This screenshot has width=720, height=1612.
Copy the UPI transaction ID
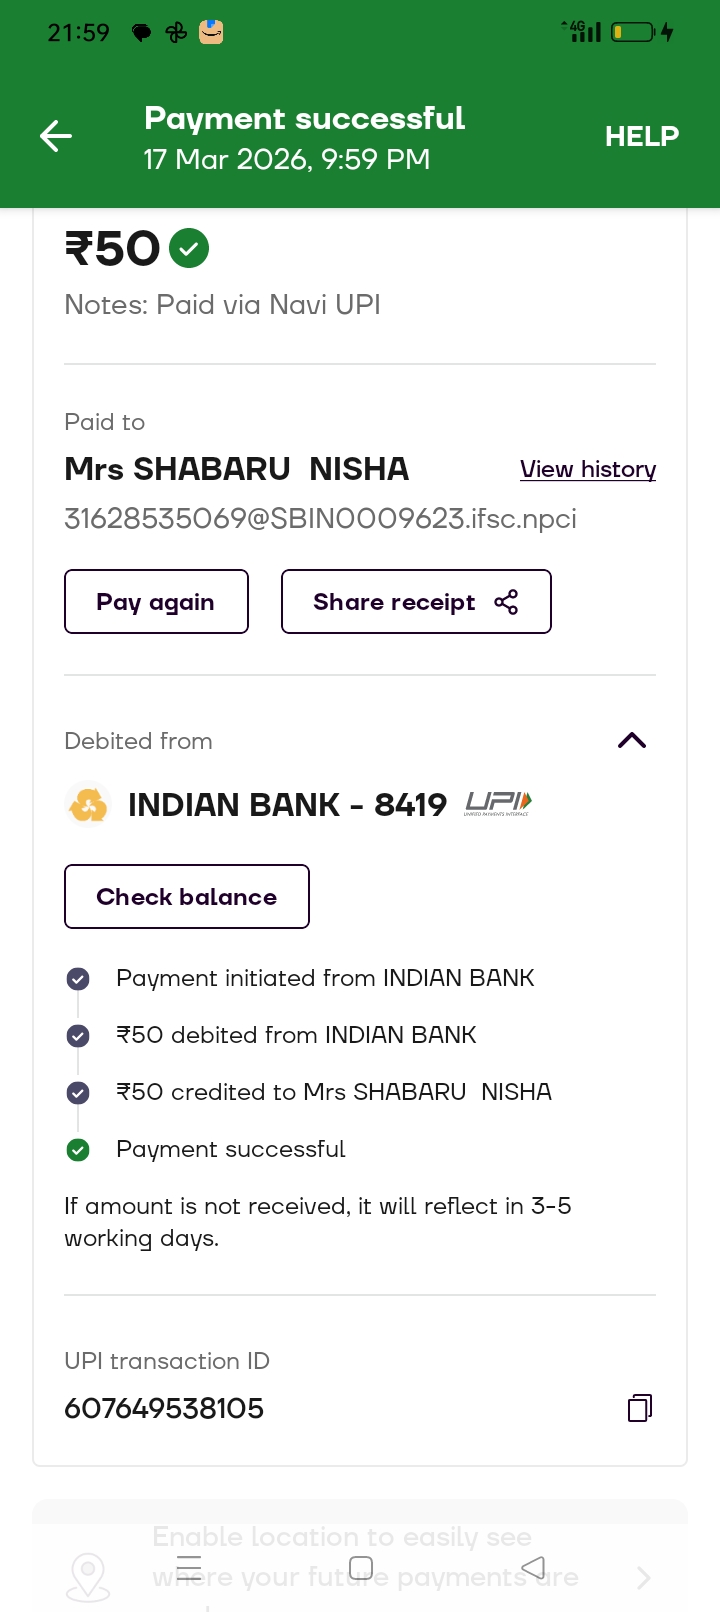click(x=640, y=1408)
